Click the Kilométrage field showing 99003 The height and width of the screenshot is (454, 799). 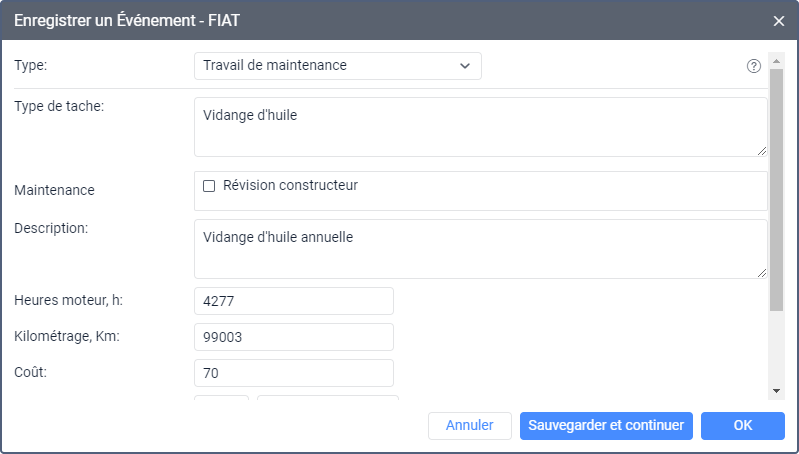click(294, 337)
